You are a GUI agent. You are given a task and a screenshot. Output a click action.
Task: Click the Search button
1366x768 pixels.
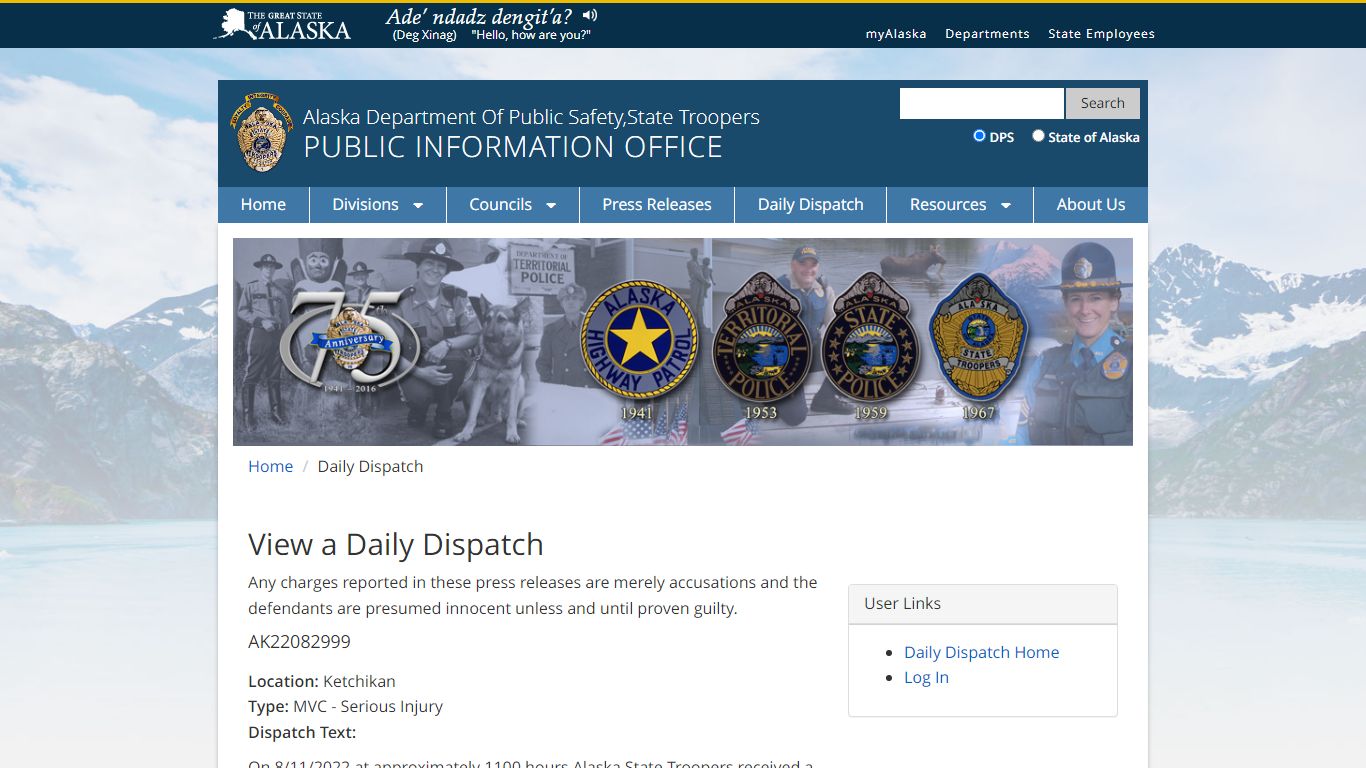(1102, 103)
